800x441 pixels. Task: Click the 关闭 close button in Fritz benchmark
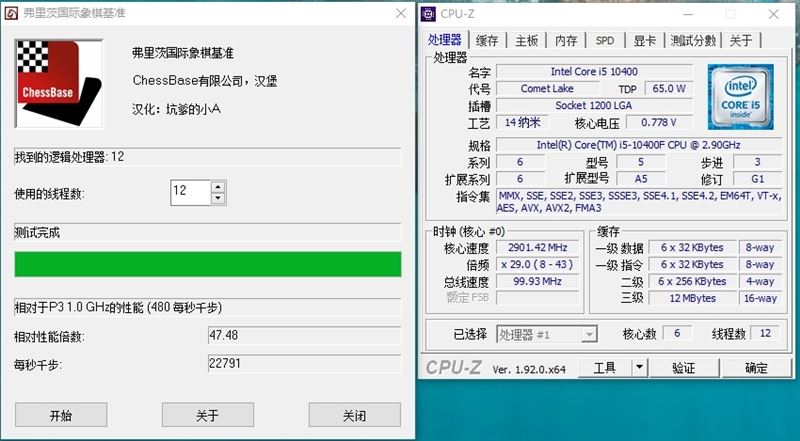[355, 415]
